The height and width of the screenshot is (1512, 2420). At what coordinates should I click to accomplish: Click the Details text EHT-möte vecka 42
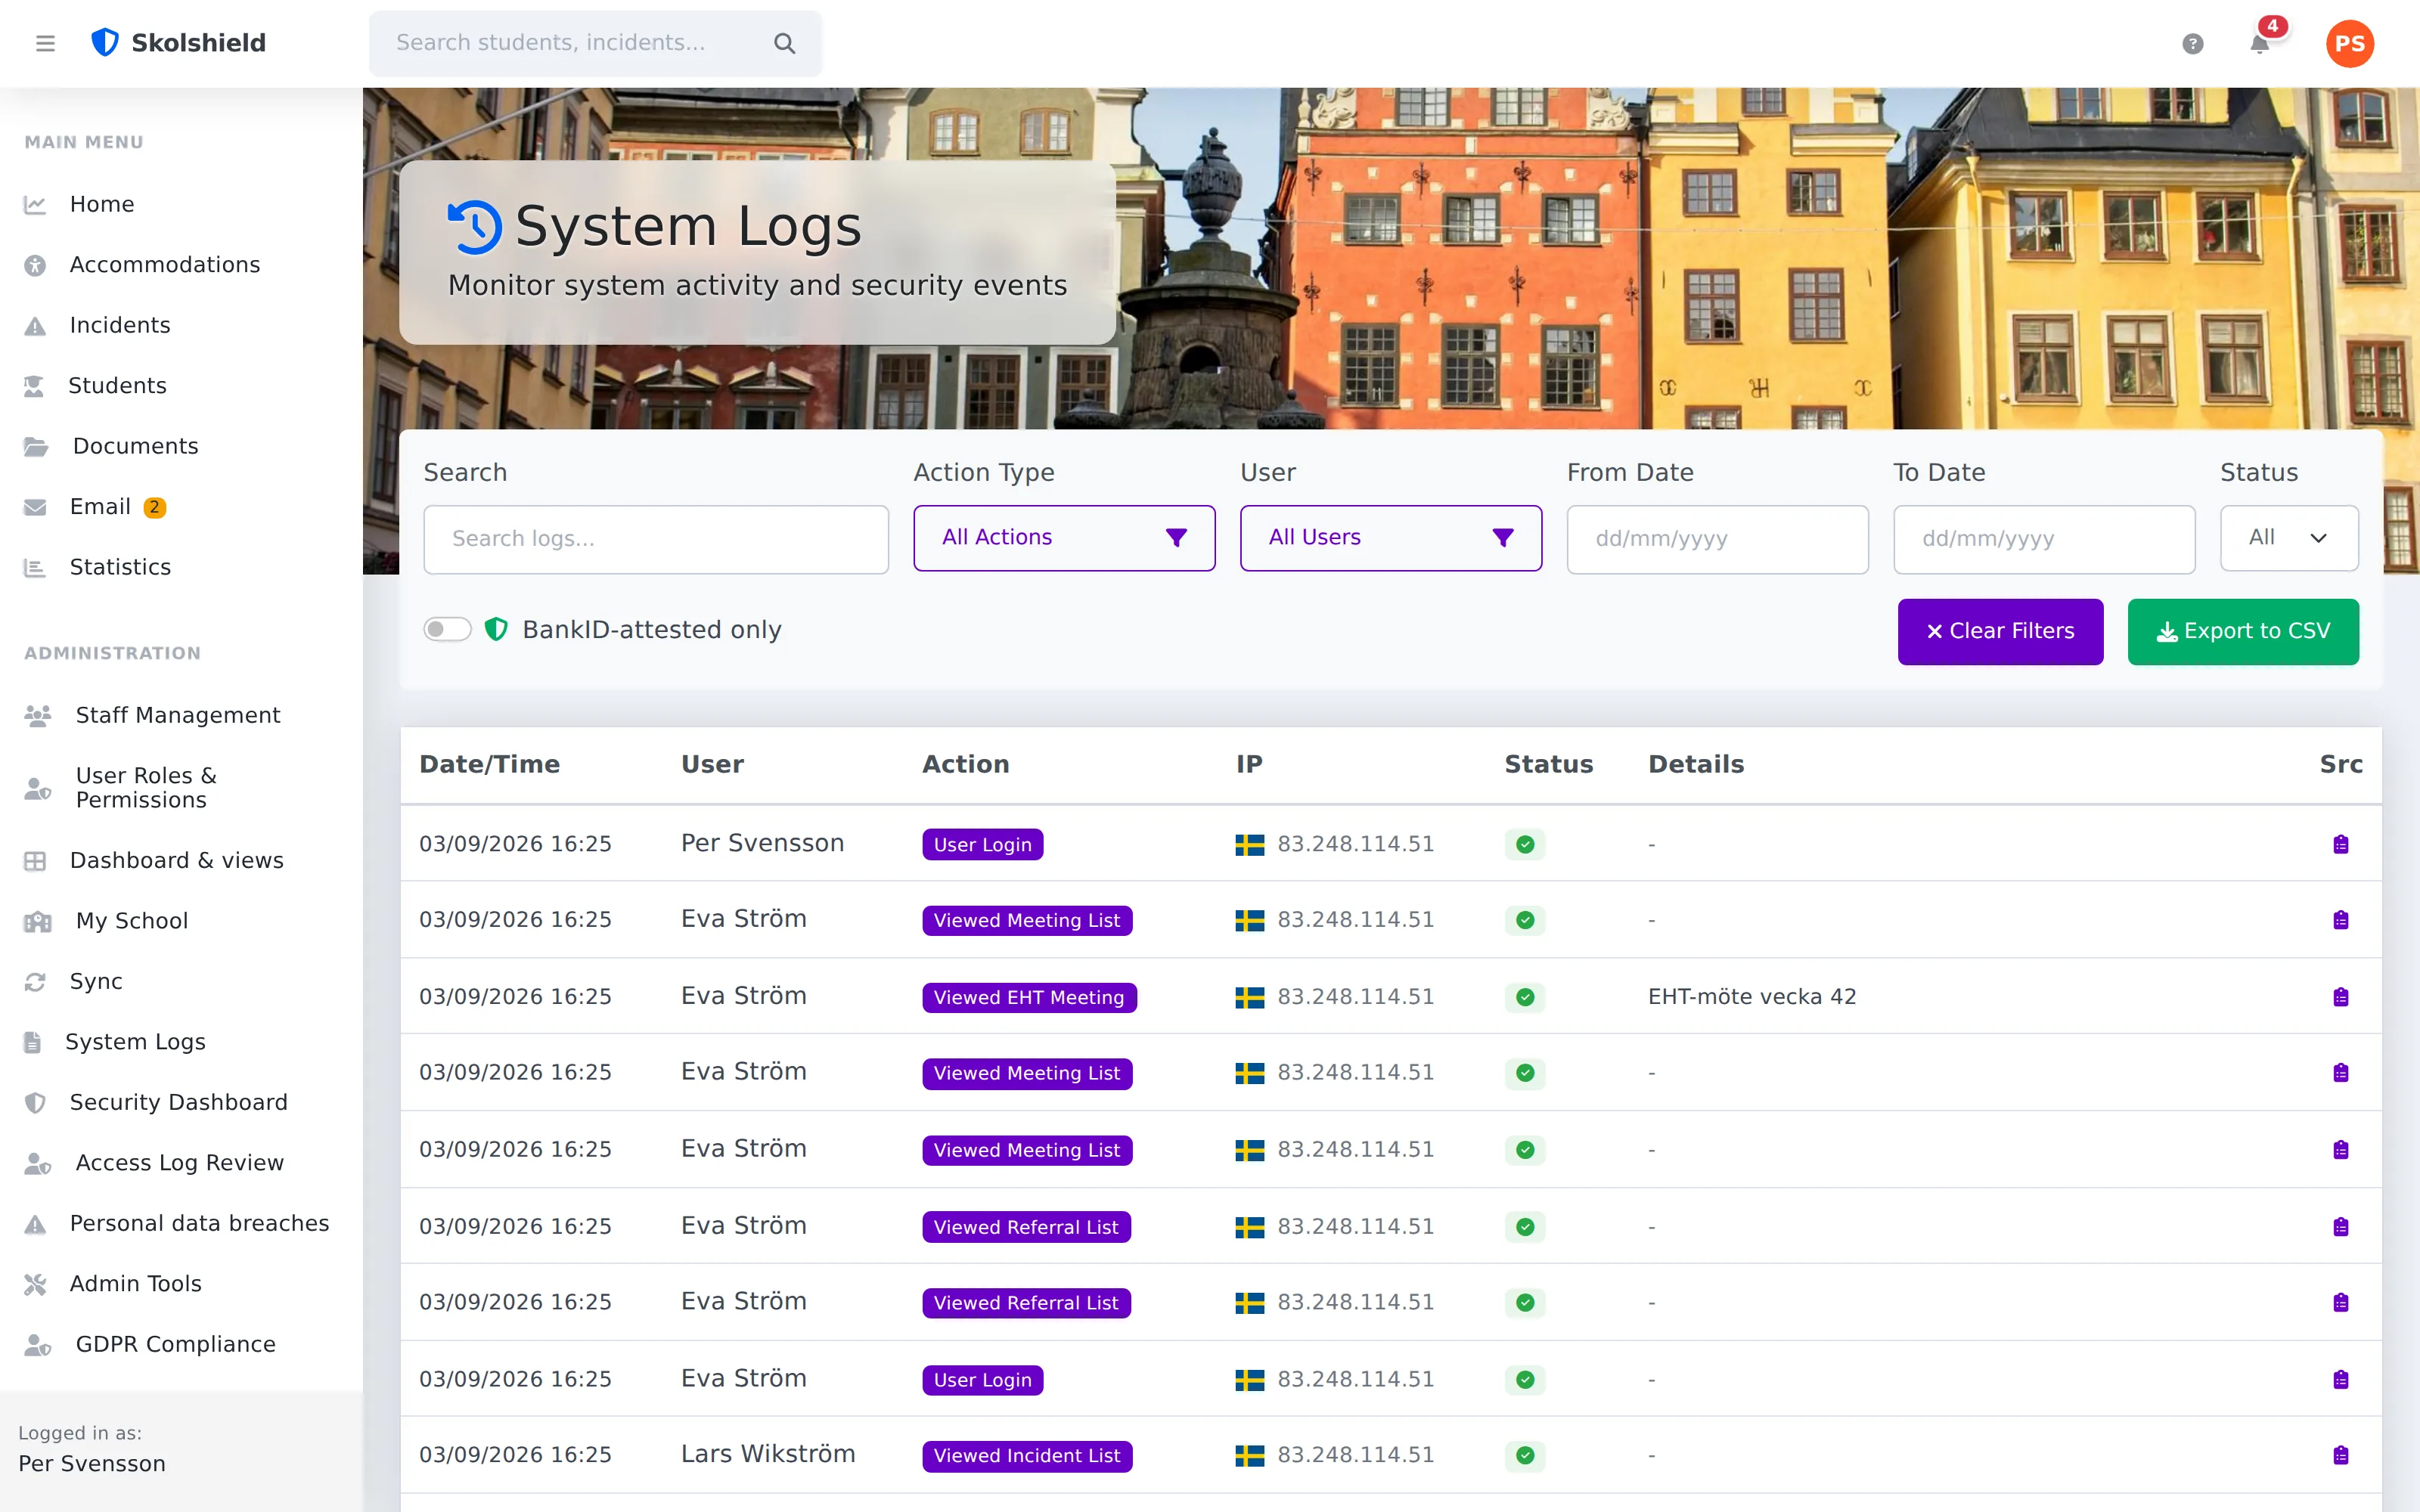coord(1752,997)
